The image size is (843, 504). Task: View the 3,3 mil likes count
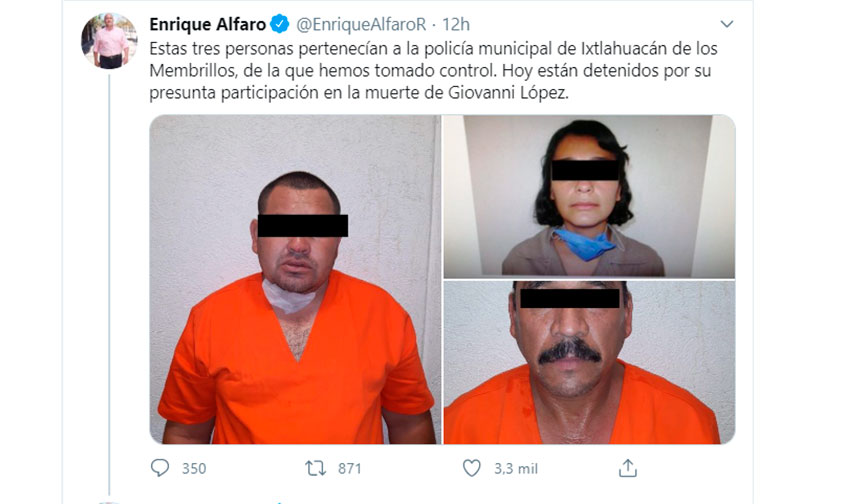pos(516,468)
